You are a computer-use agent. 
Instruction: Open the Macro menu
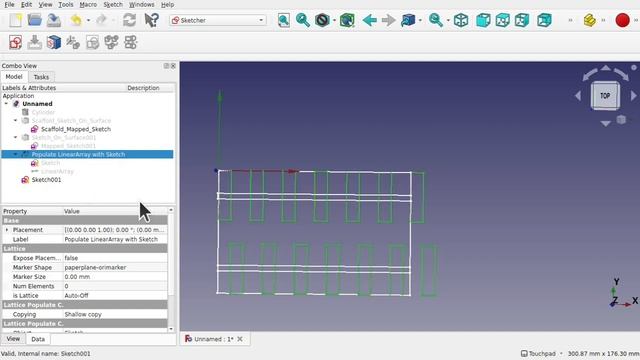(88, 4)
